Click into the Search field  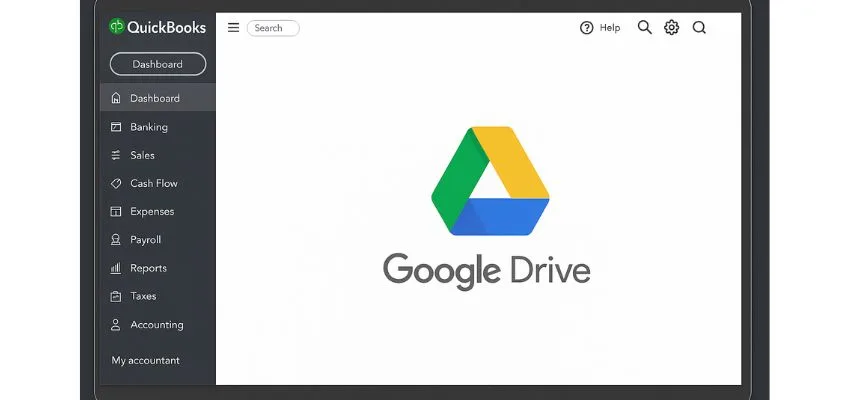point(273,28)
